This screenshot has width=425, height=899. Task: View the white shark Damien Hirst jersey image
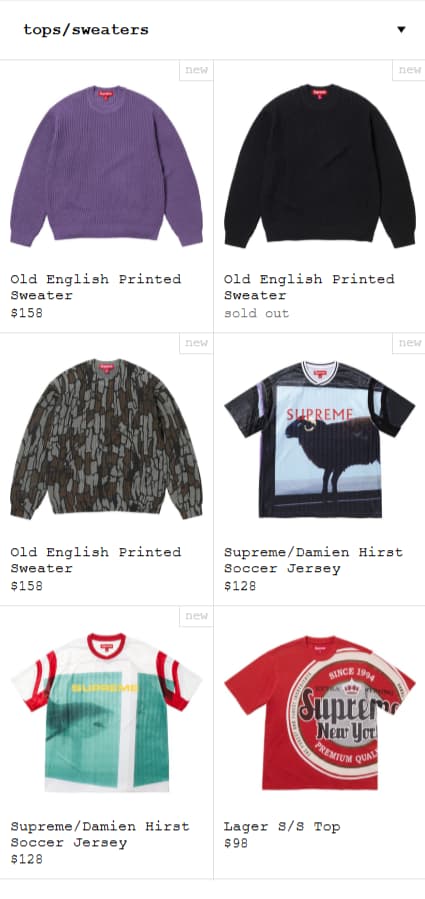(x=107, y=712)
